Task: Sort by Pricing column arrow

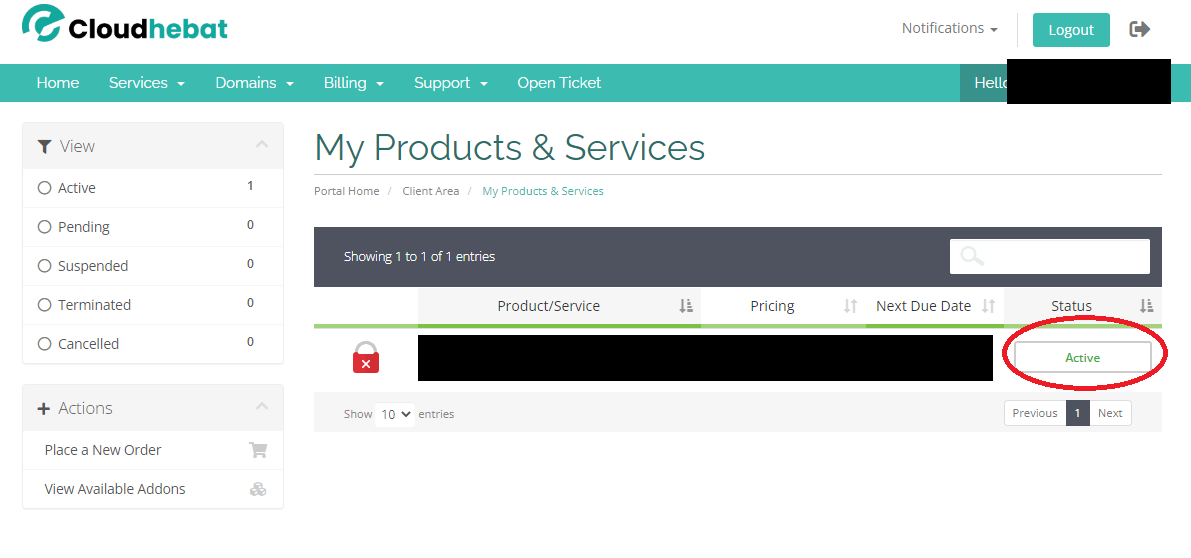Action: point(850,306)
